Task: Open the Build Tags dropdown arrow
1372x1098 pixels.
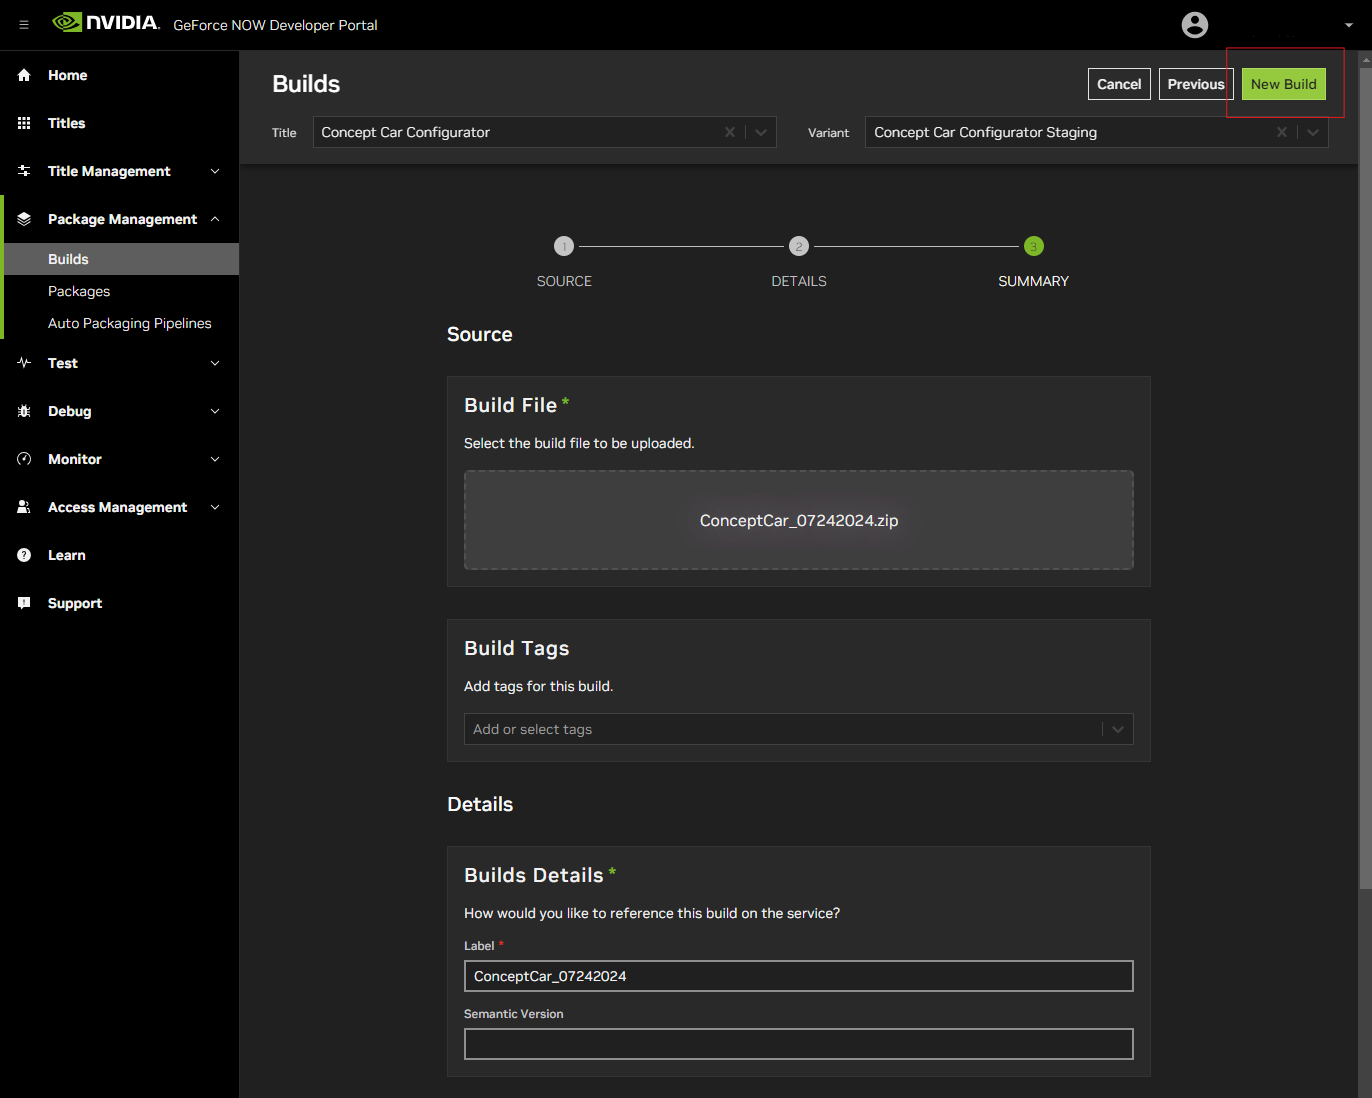Action: (1118, 729)
